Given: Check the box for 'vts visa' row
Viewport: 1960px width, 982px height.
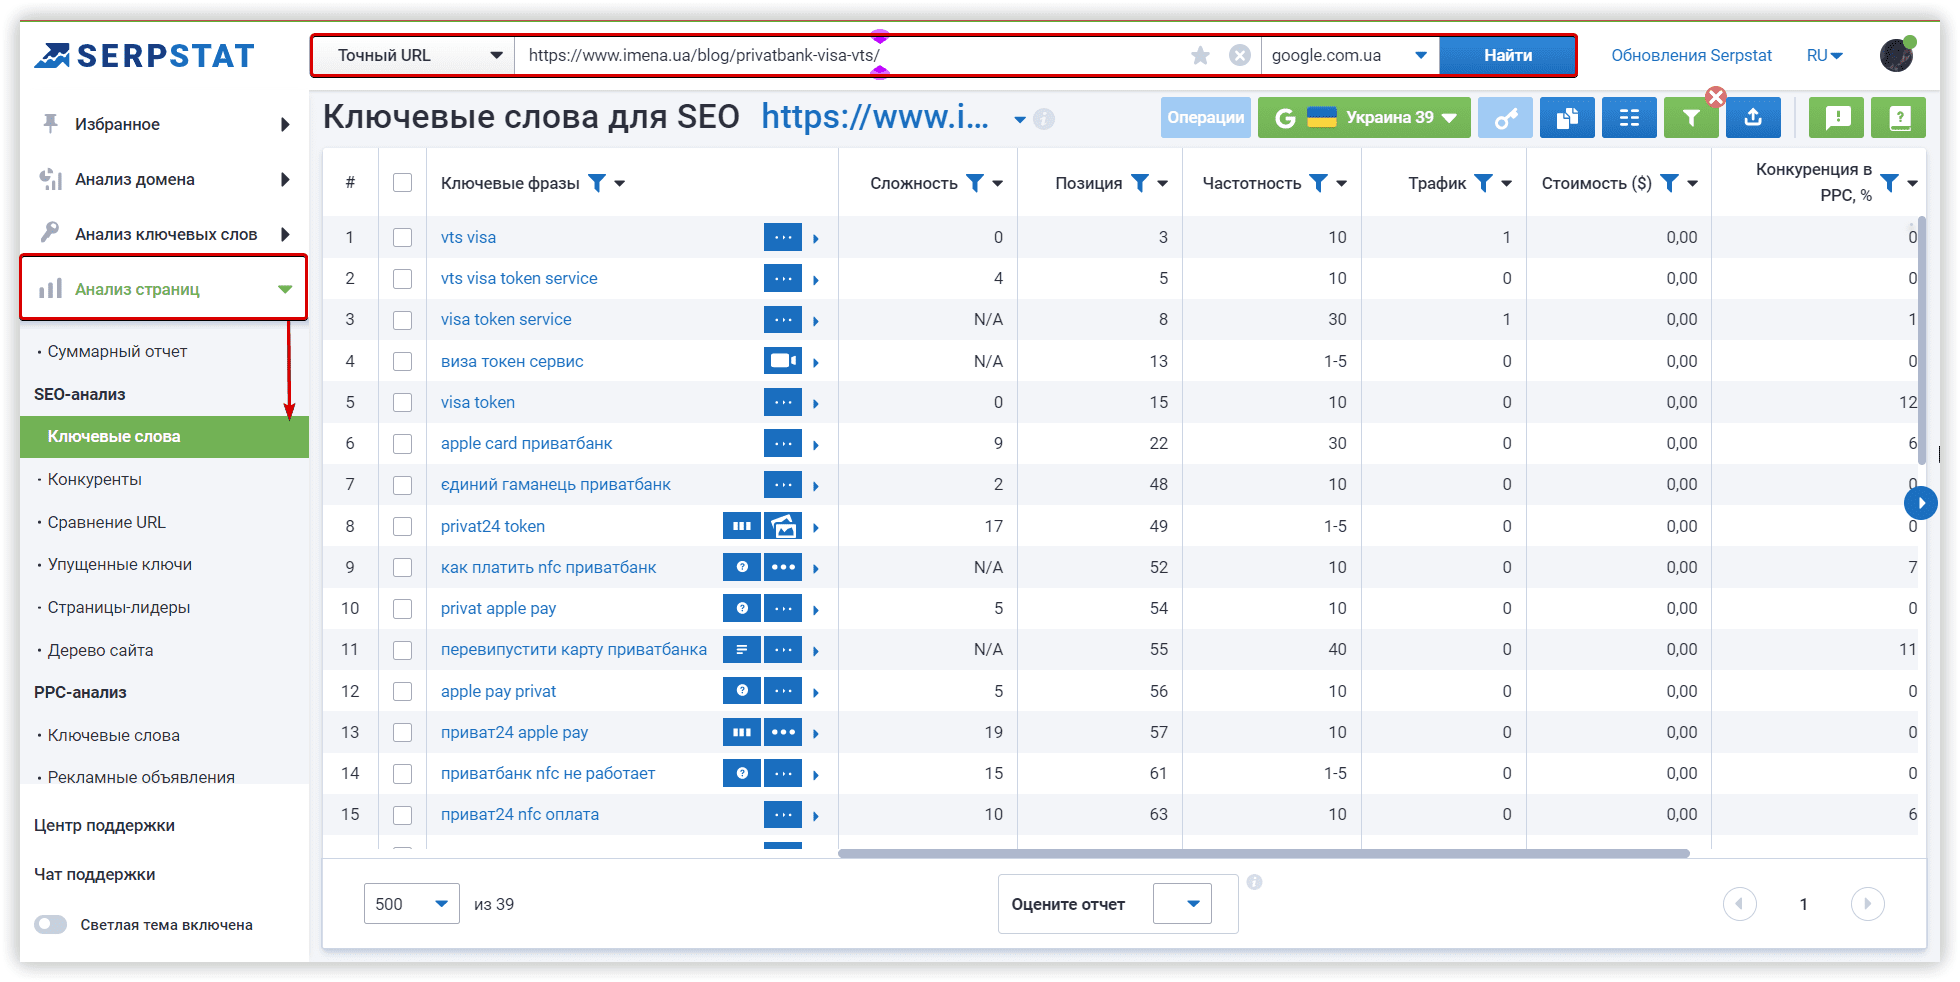Looking at the screenshot, I should click(403, 238).
